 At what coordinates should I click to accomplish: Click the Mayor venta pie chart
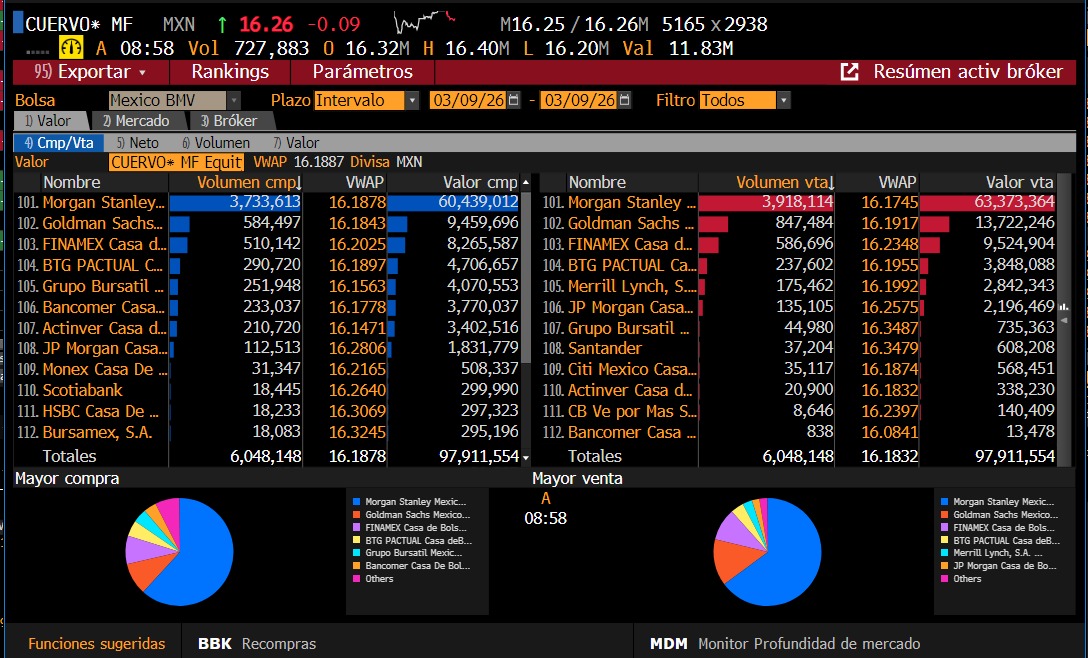[x=767, y=552]
